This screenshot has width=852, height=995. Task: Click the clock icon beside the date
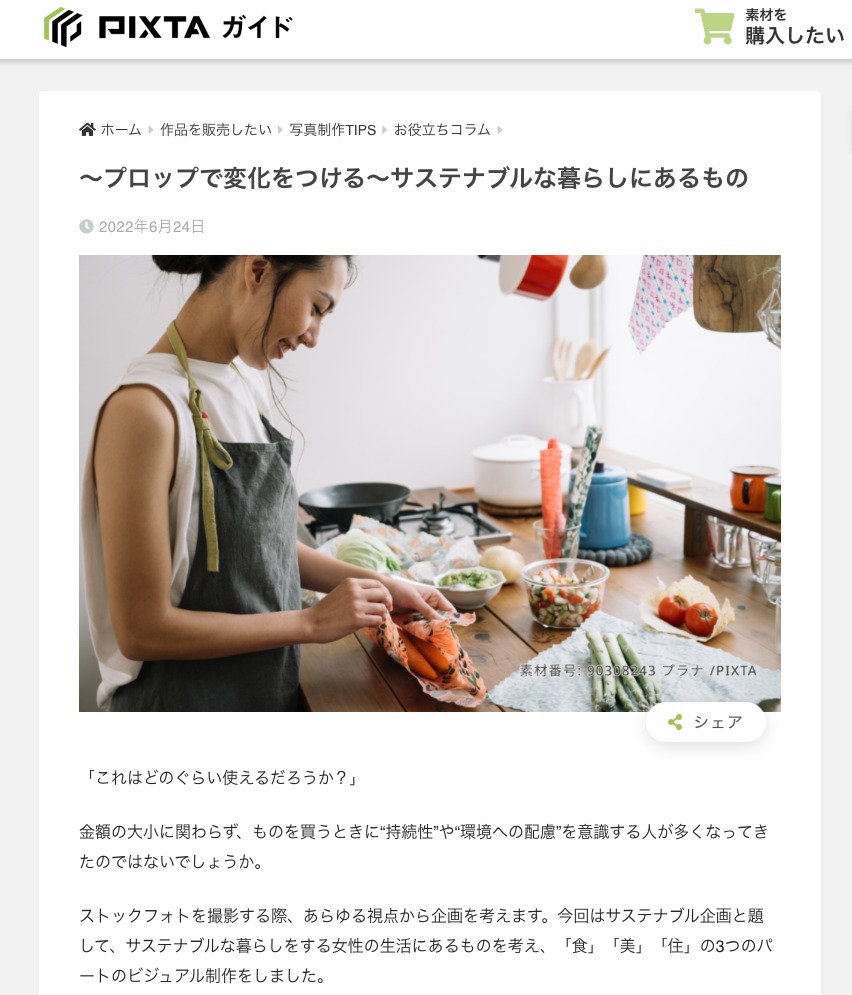(x=86, y=227)
